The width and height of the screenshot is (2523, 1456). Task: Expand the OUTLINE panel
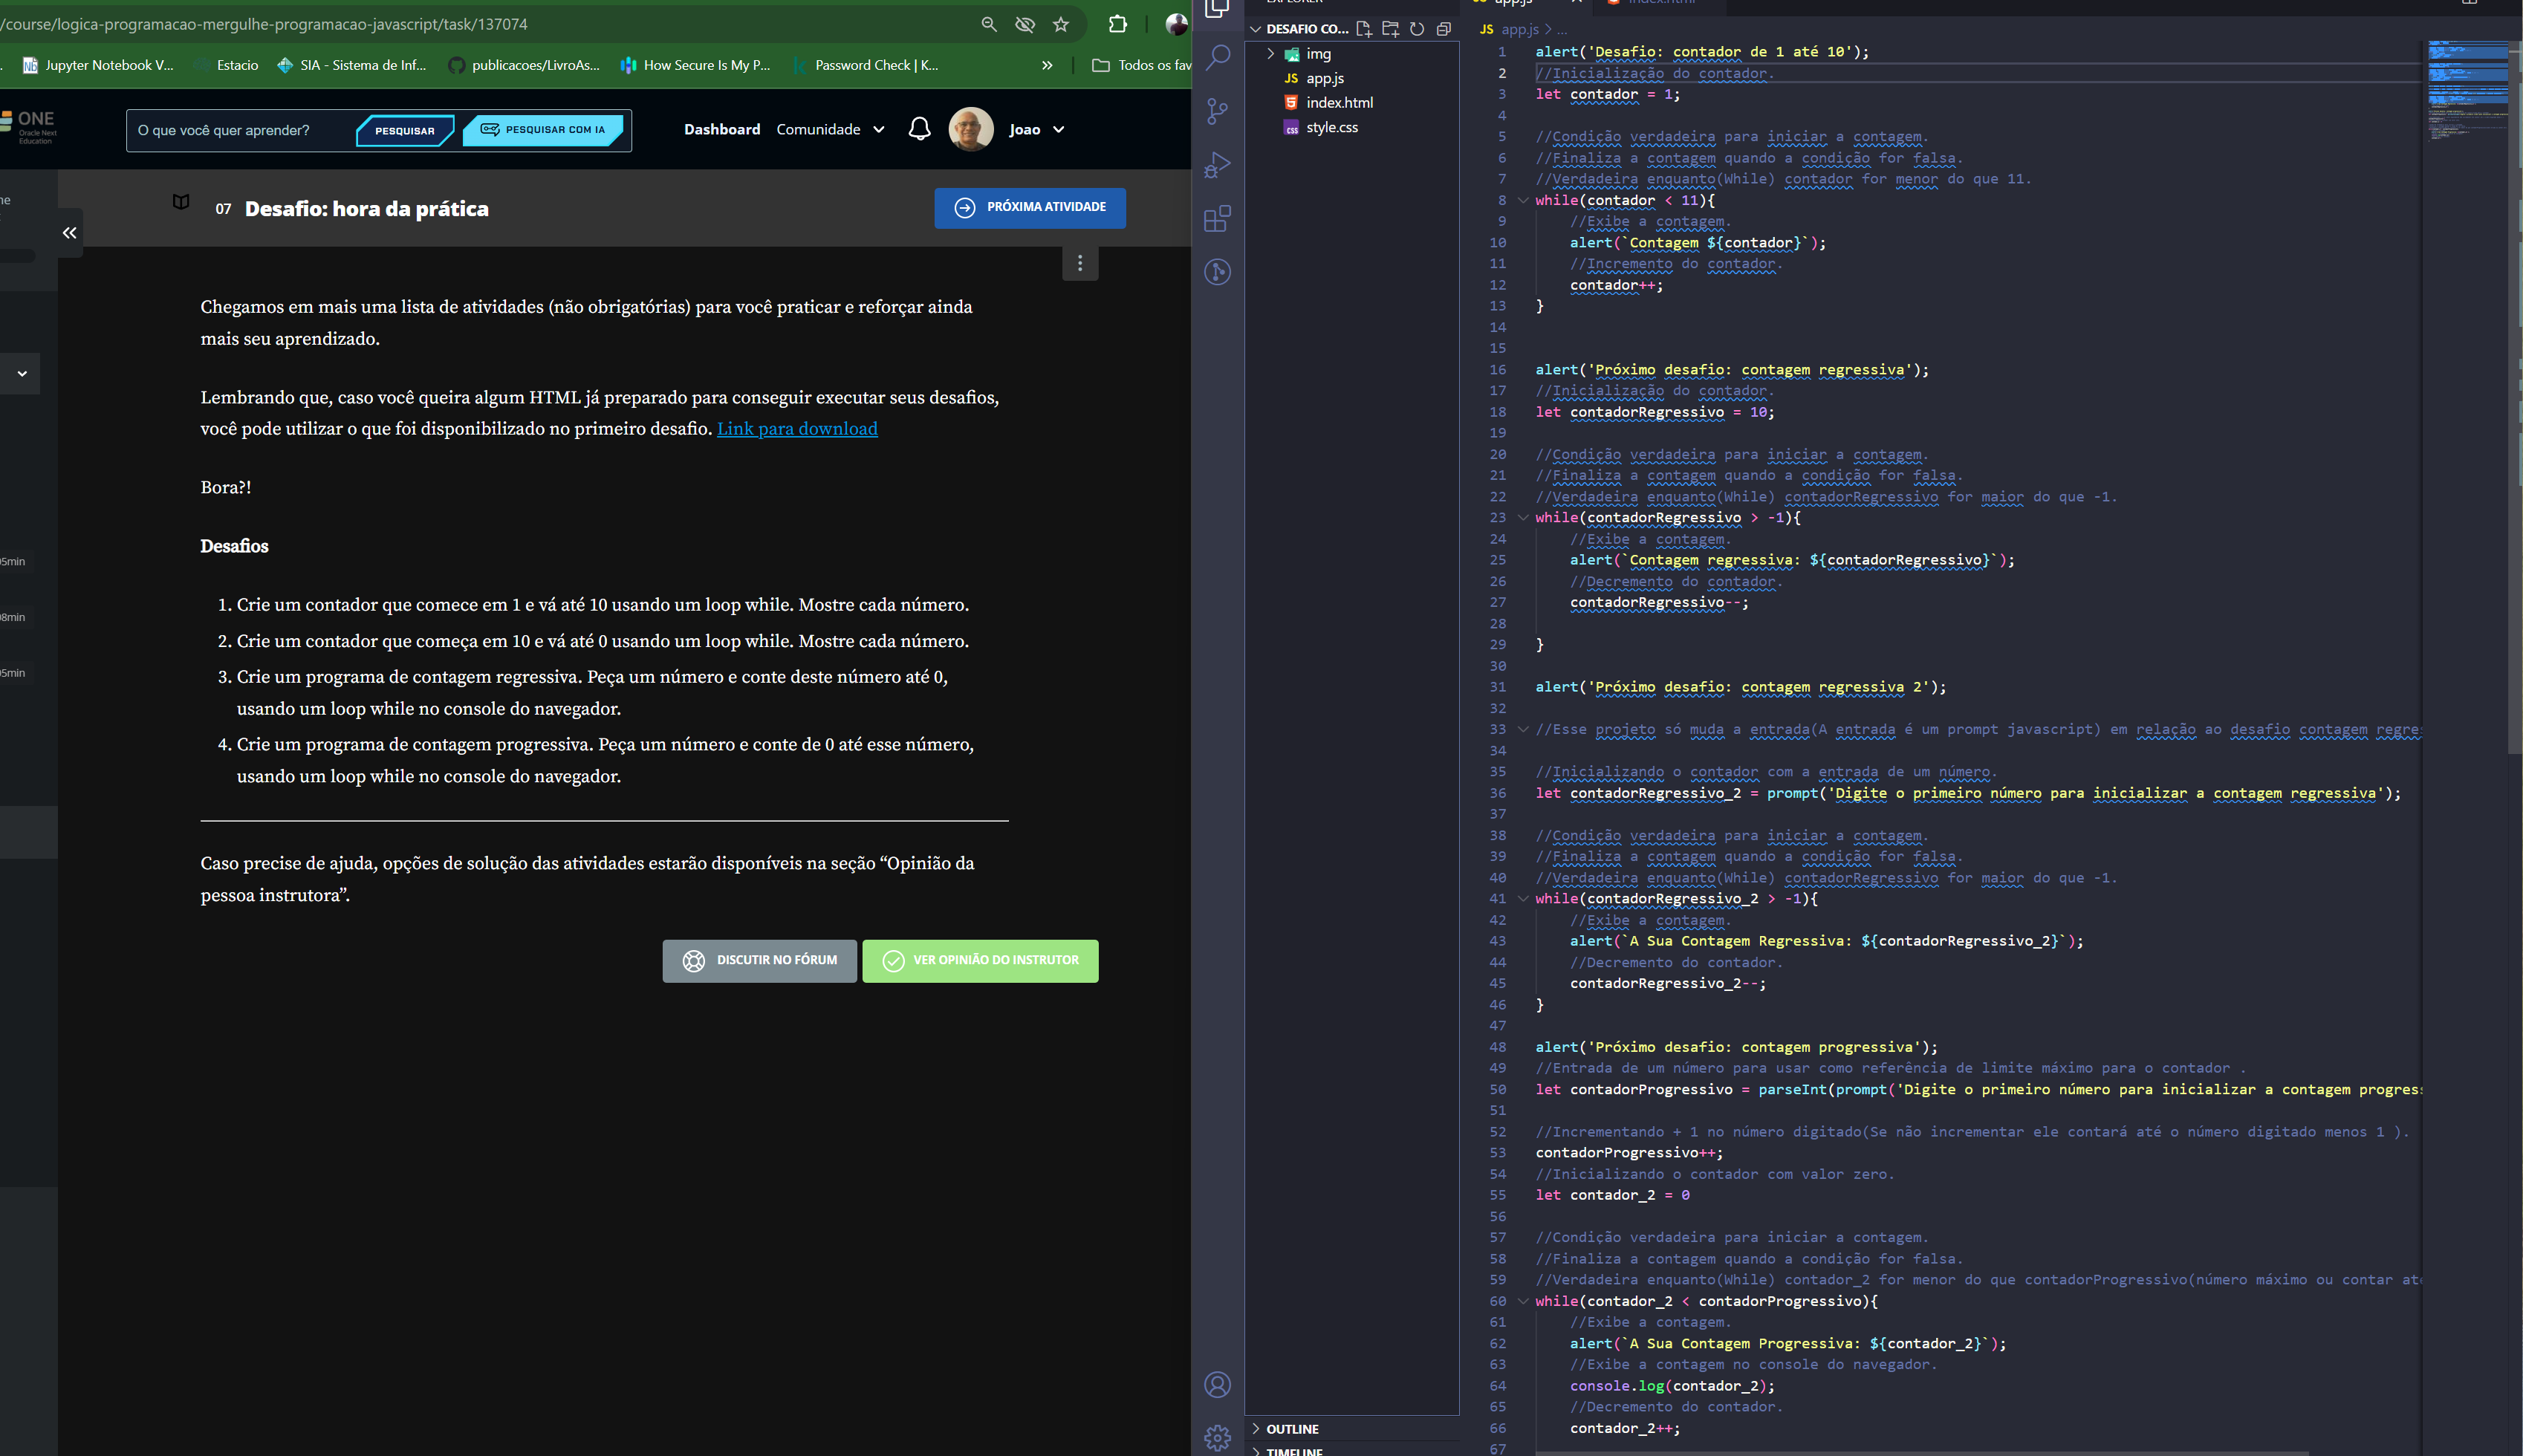[x=1292, y=1429]
